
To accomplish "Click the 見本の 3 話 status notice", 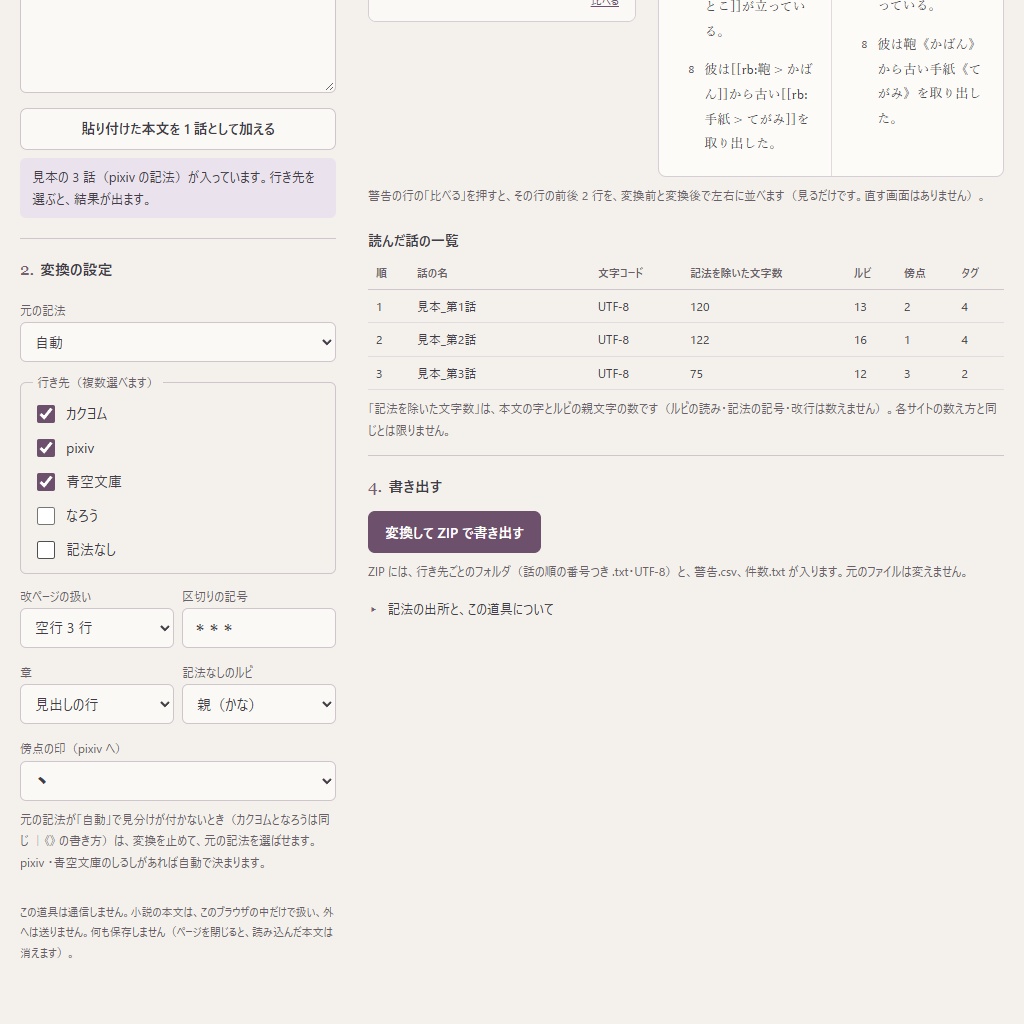I will click(x=178, y=188).
